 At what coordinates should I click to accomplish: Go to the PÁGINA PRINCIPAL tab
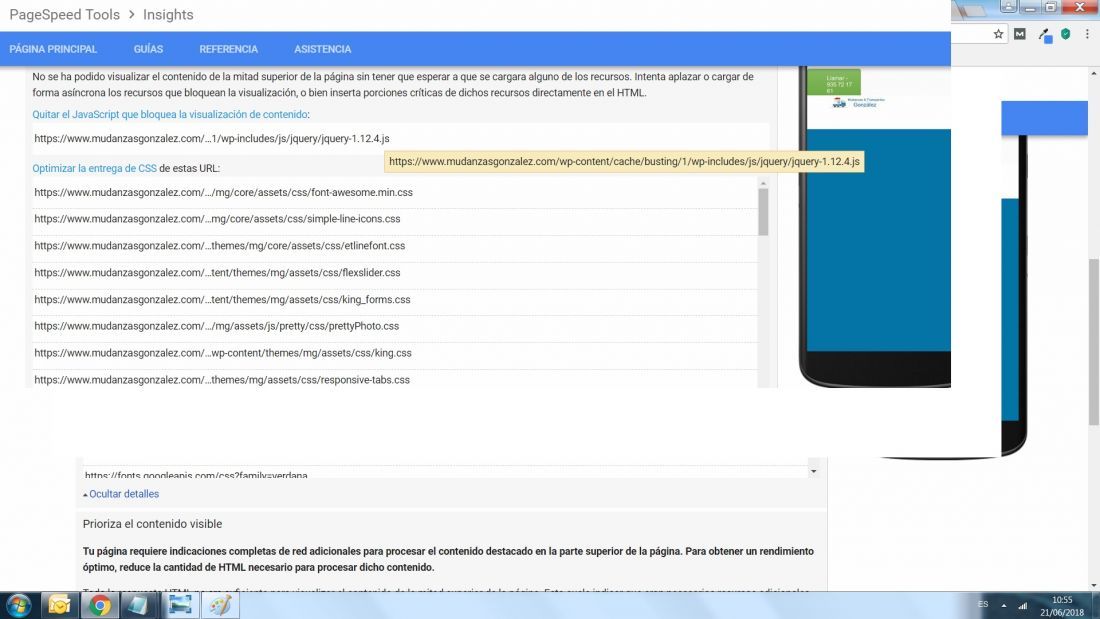click(x=53, y=49)
